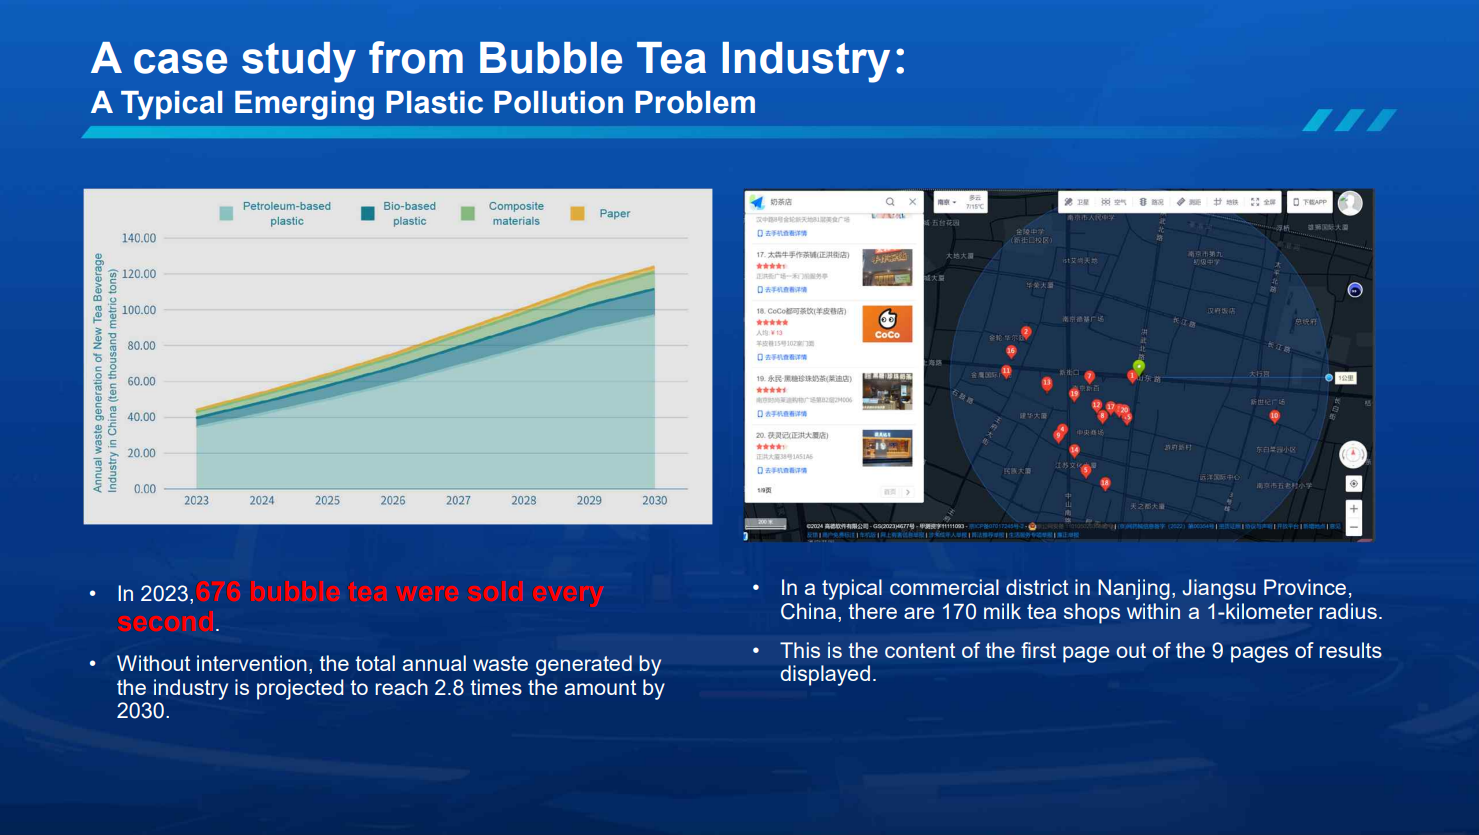The width and height of the screenshot is (1479, 835).
Task: Open result 20. 茯灵记(正洪大厦店)
Action: [x=792, y=435]
